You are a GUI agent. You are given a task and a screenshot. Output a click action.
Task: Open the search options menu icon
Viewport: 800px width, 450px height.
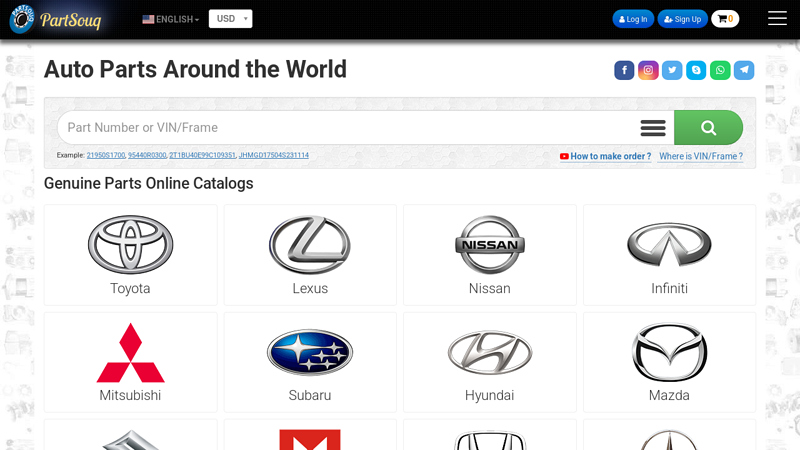tap(653, 128)
